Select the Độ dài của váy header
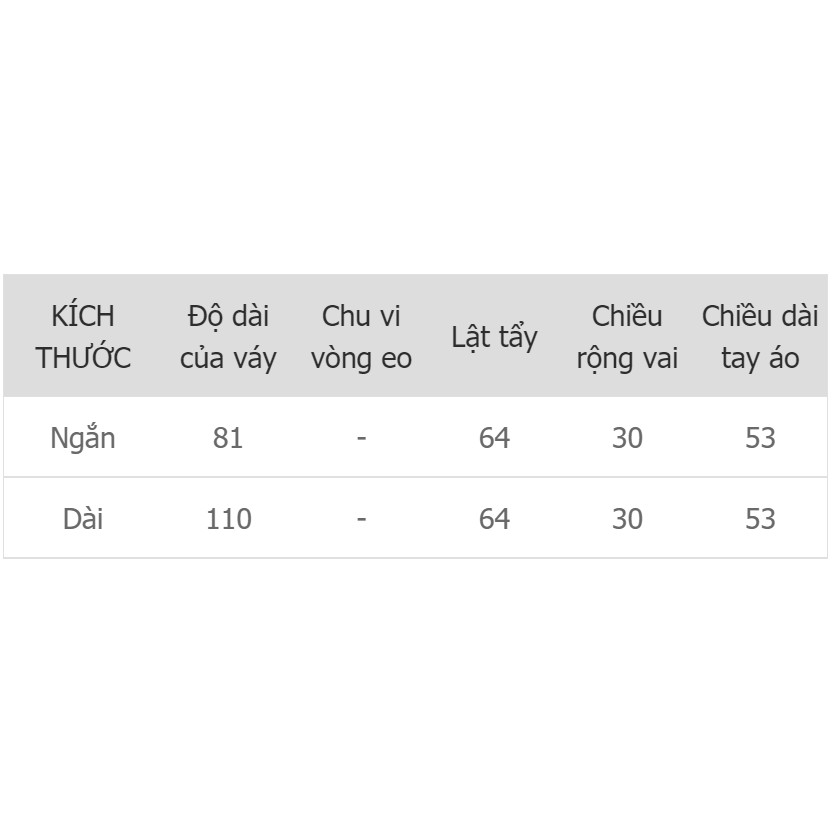 click(x=228, y=337)
